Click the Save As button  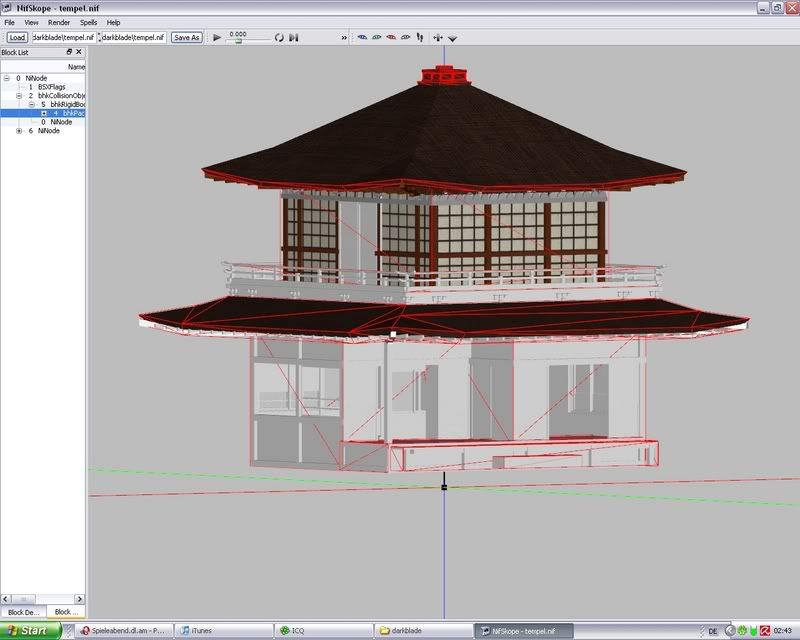186,37
